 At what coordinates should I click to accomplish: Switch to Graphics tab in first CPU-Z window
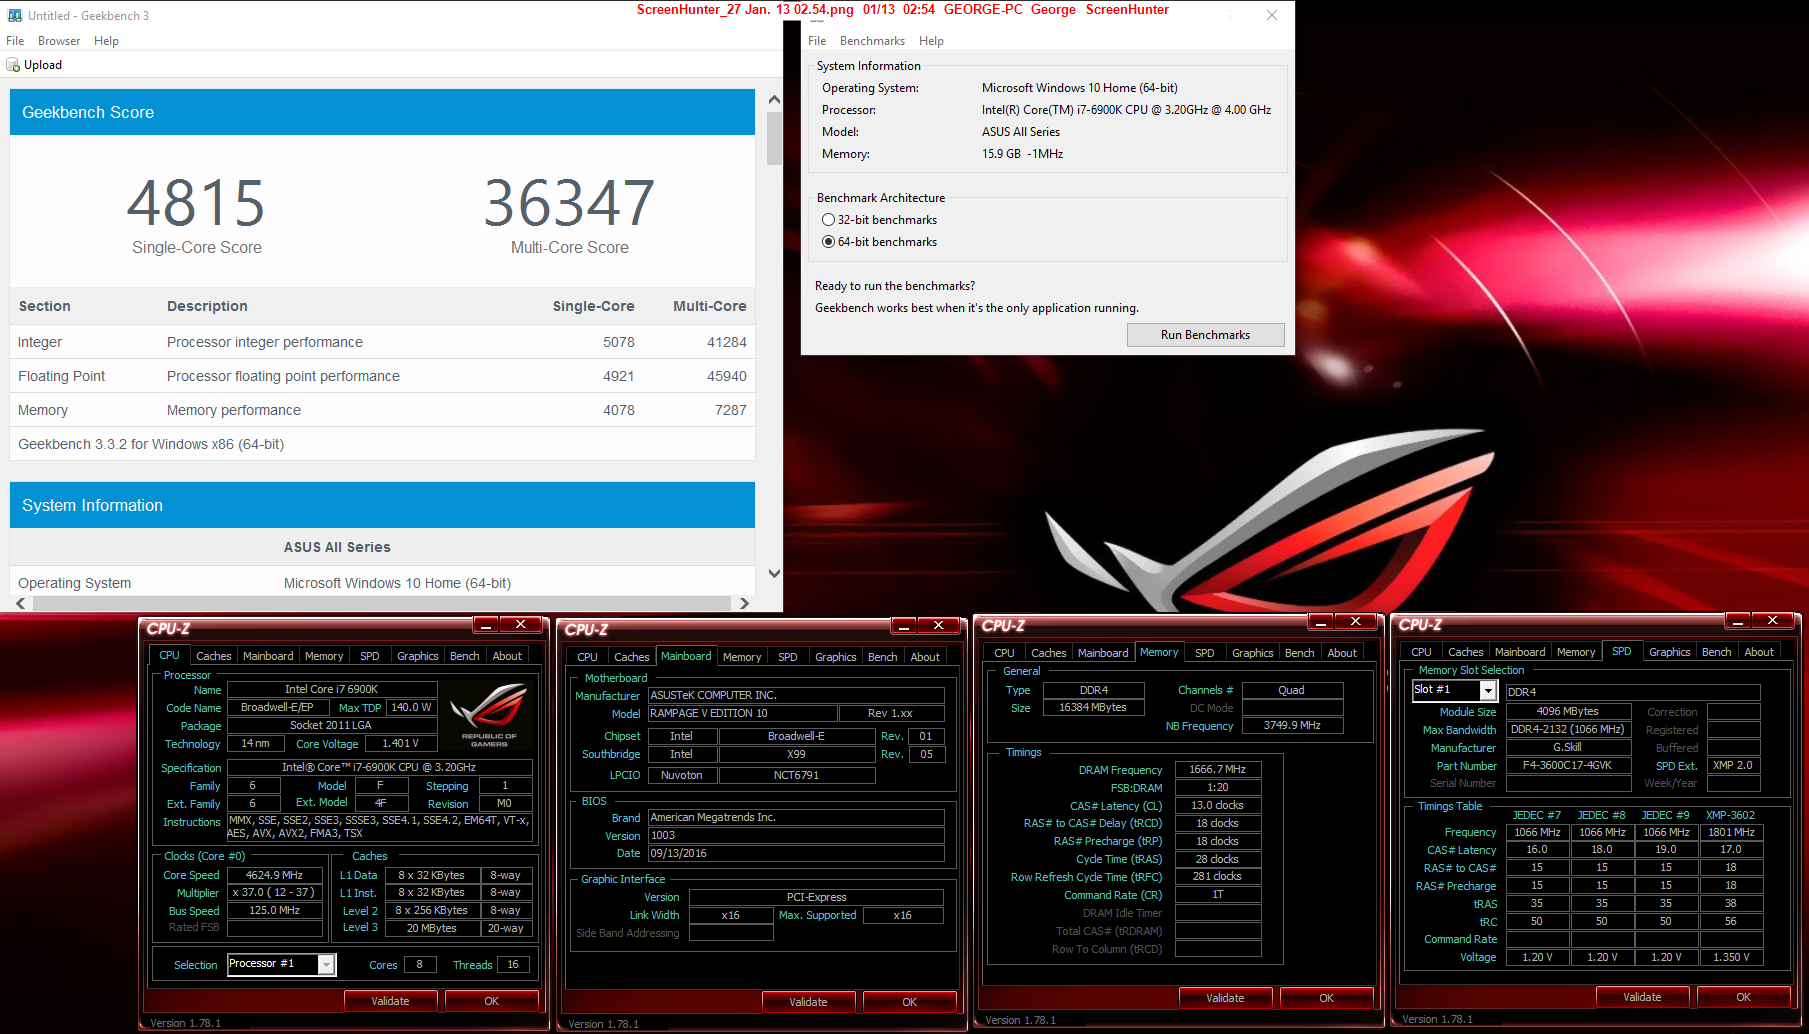tap(417, 656)
